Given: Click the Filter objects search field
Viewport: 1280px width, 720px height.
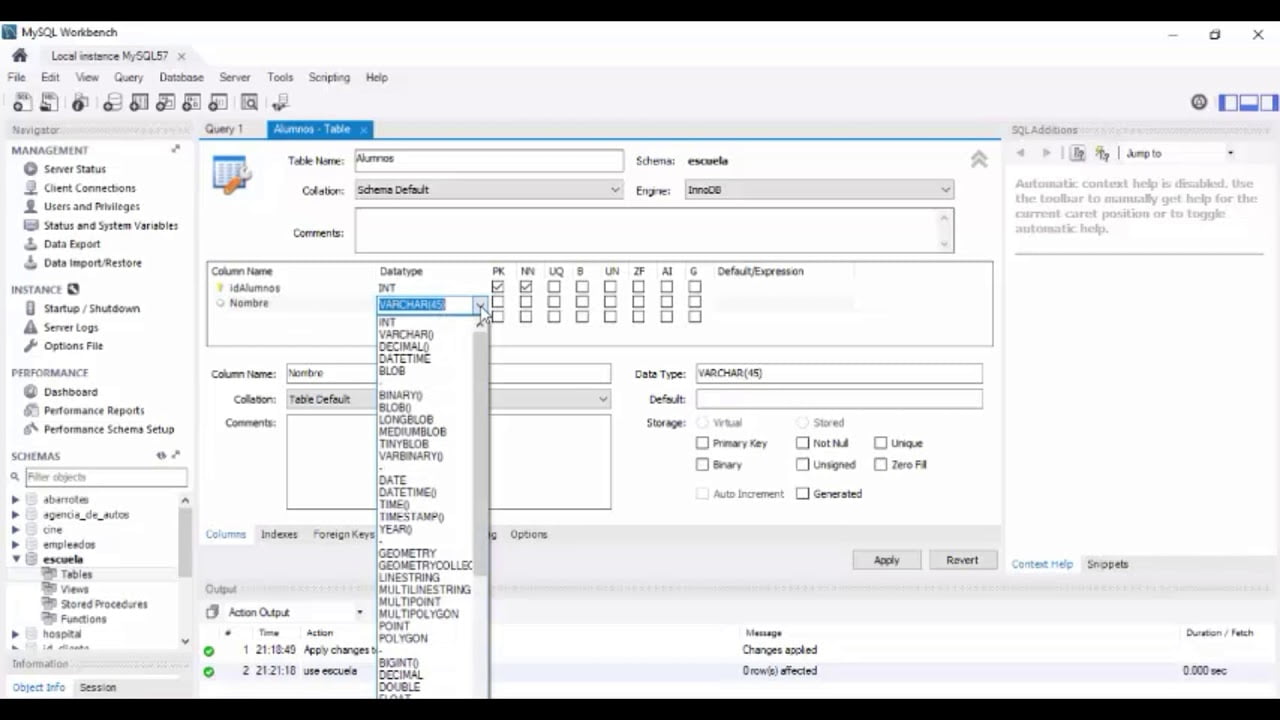Looking at the screenshot, I should 105,477.
